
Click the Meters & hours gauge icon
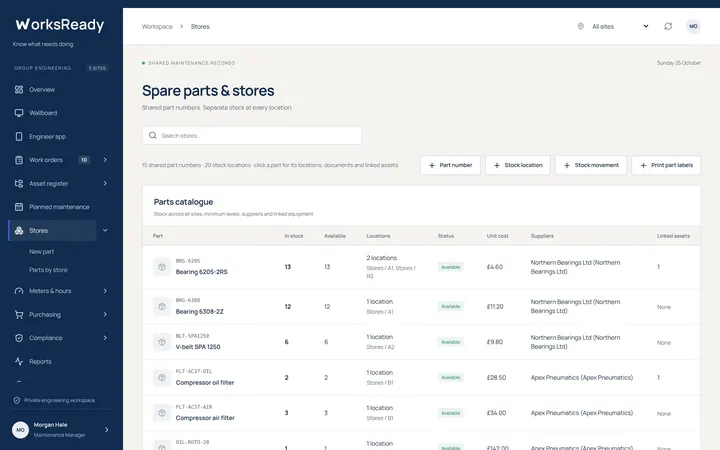click(19, 291)
